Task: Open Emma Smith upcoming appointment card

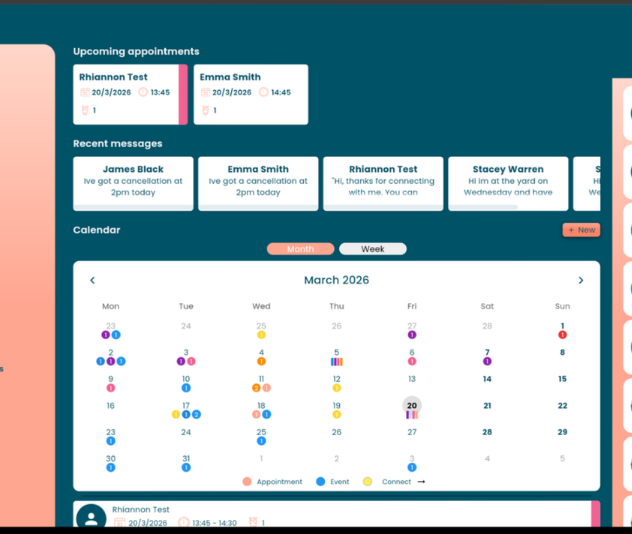Action: (x=251, y=94)
